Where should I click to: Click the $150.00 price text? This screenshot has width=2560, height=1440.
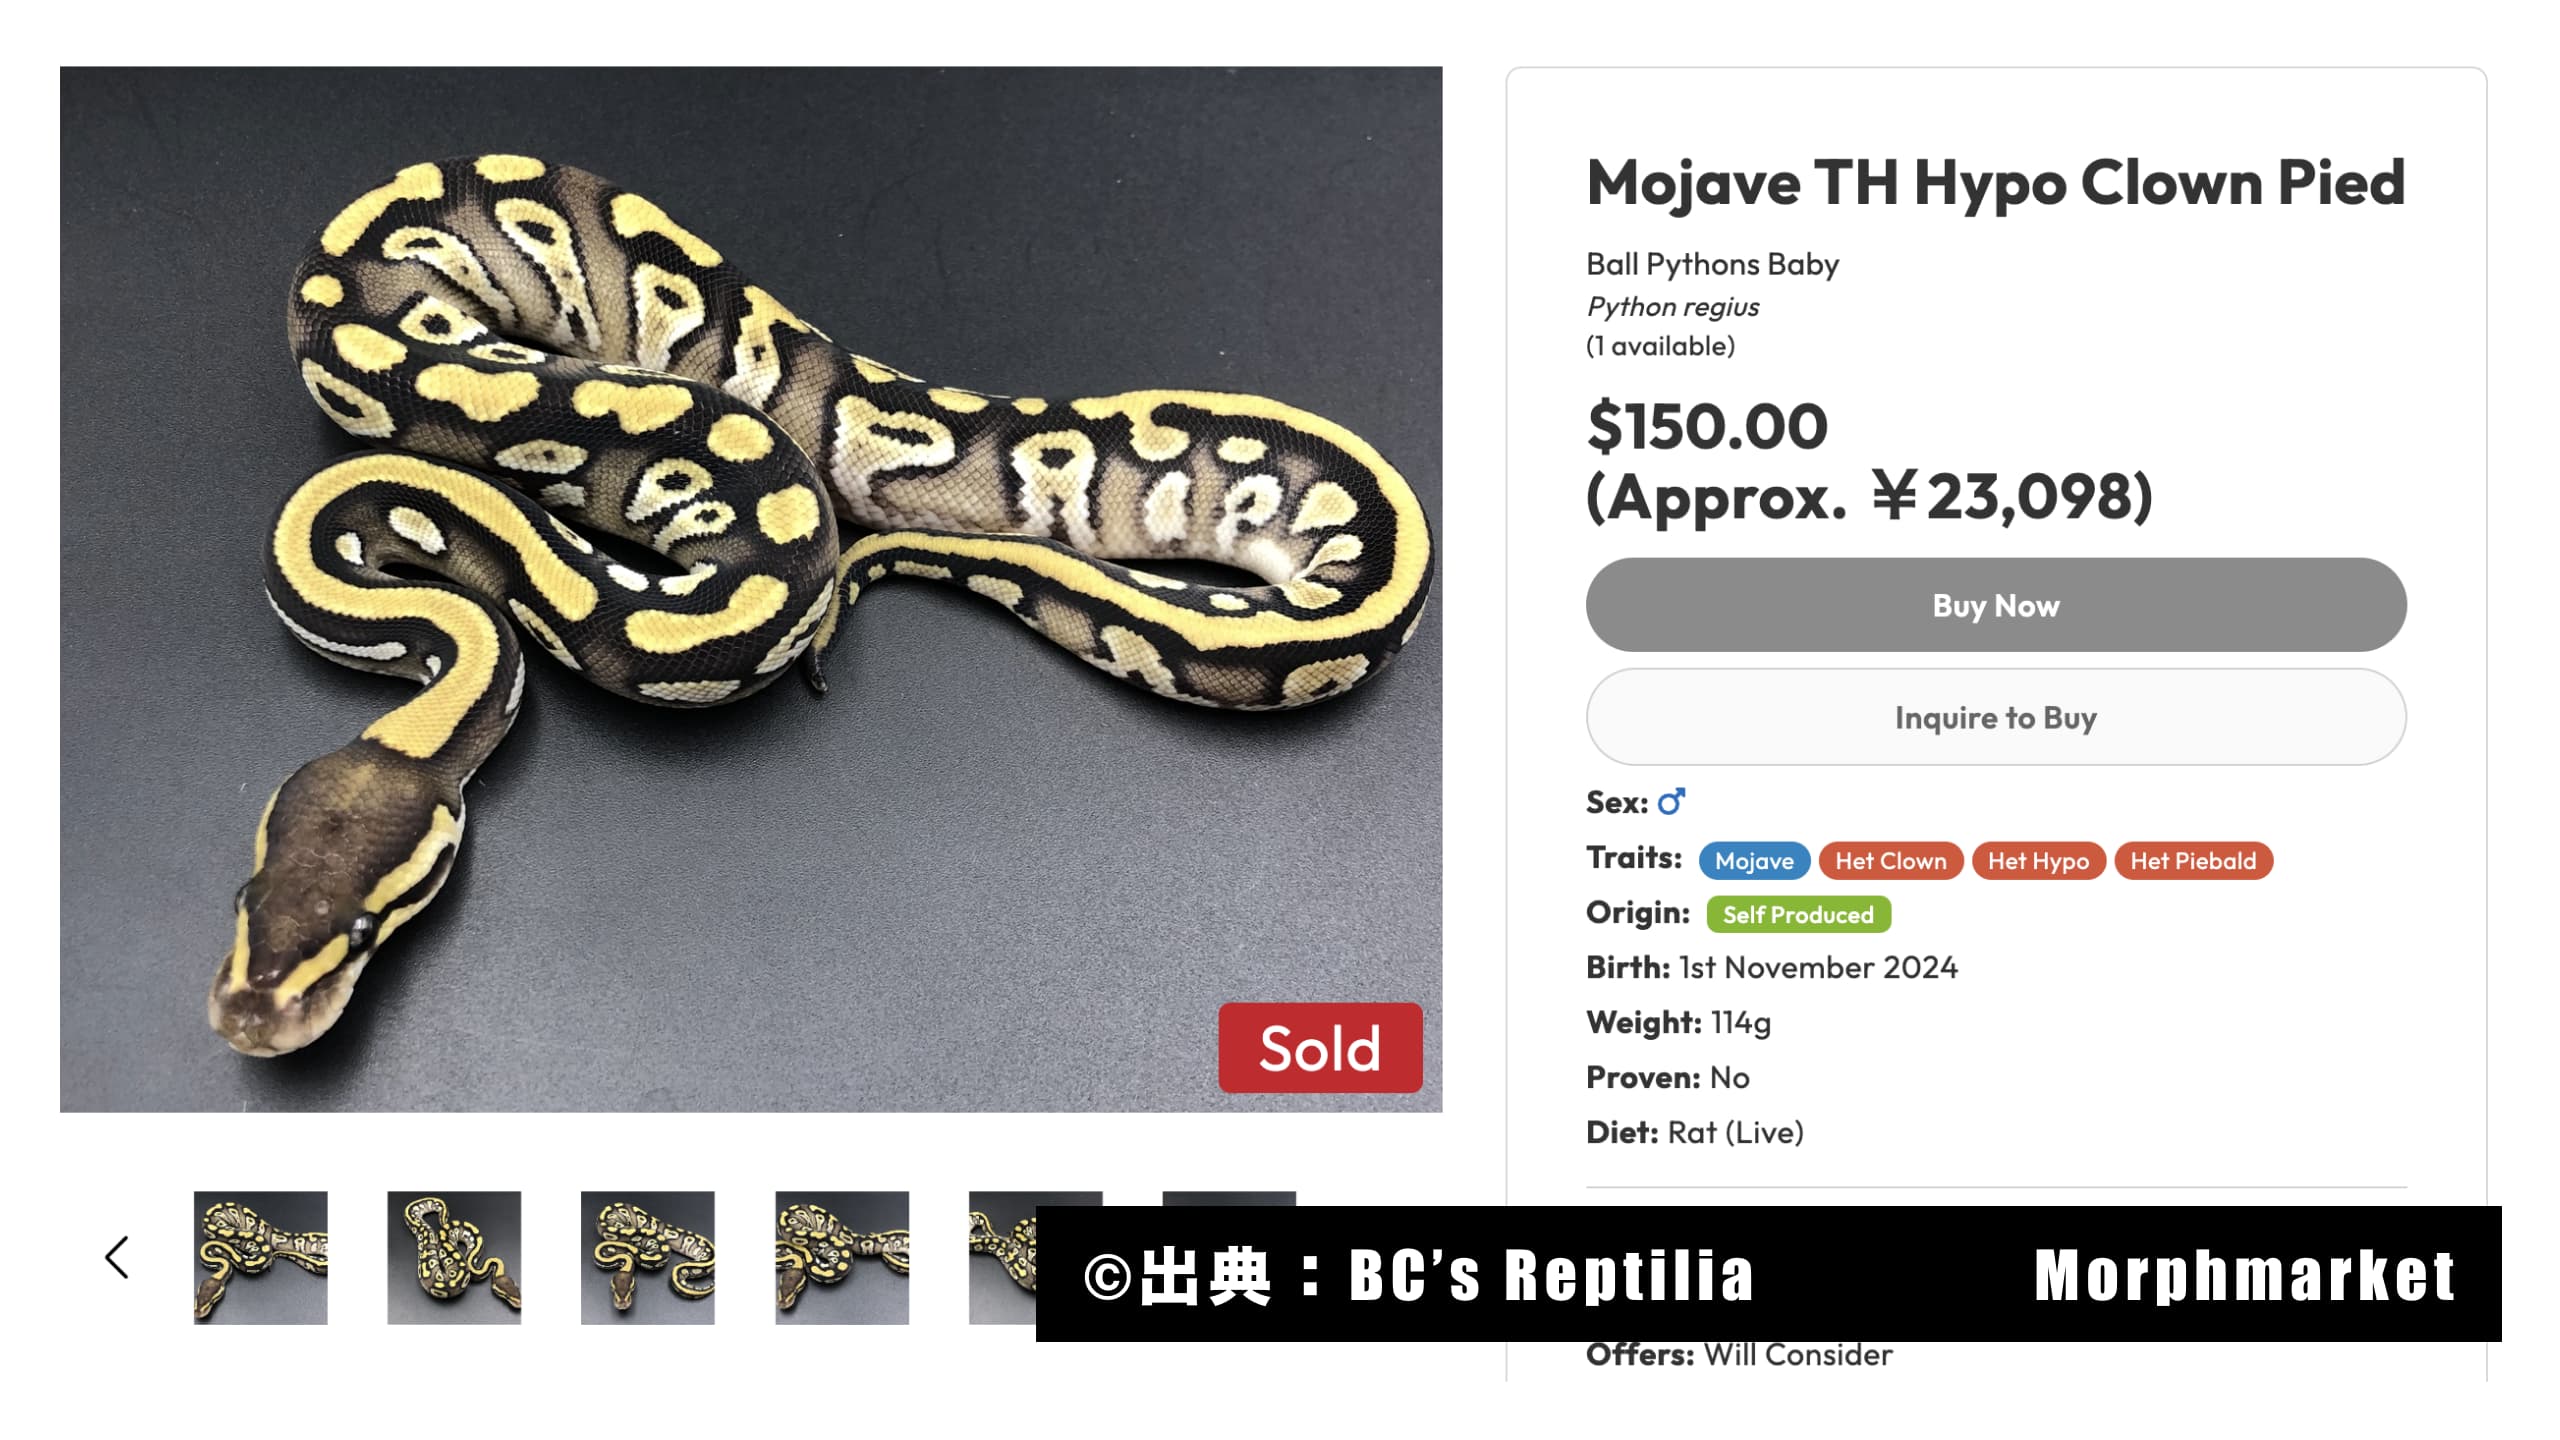[1707, 426]
